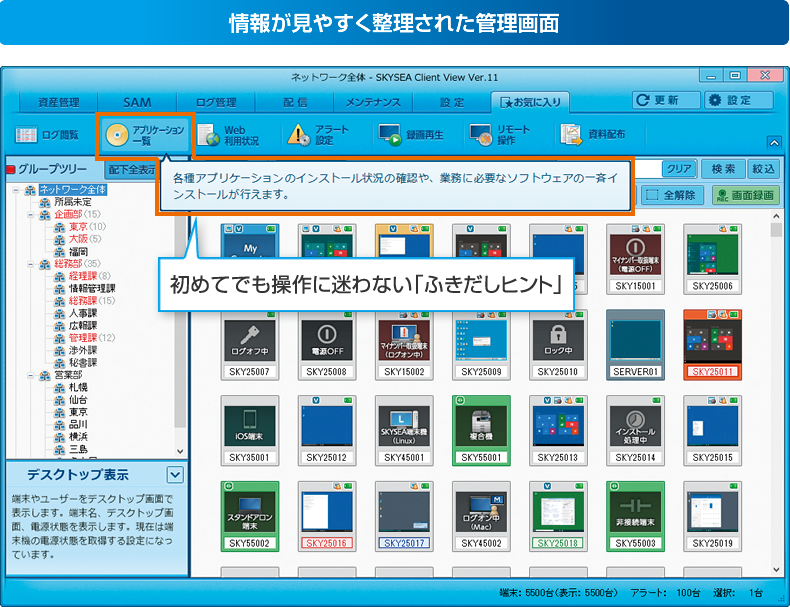Image resolution: width=790 pixels, height=607 pixels.
Task: Select the SKY25016 red-labeled thumbnail
Action: tap(326, 516)
